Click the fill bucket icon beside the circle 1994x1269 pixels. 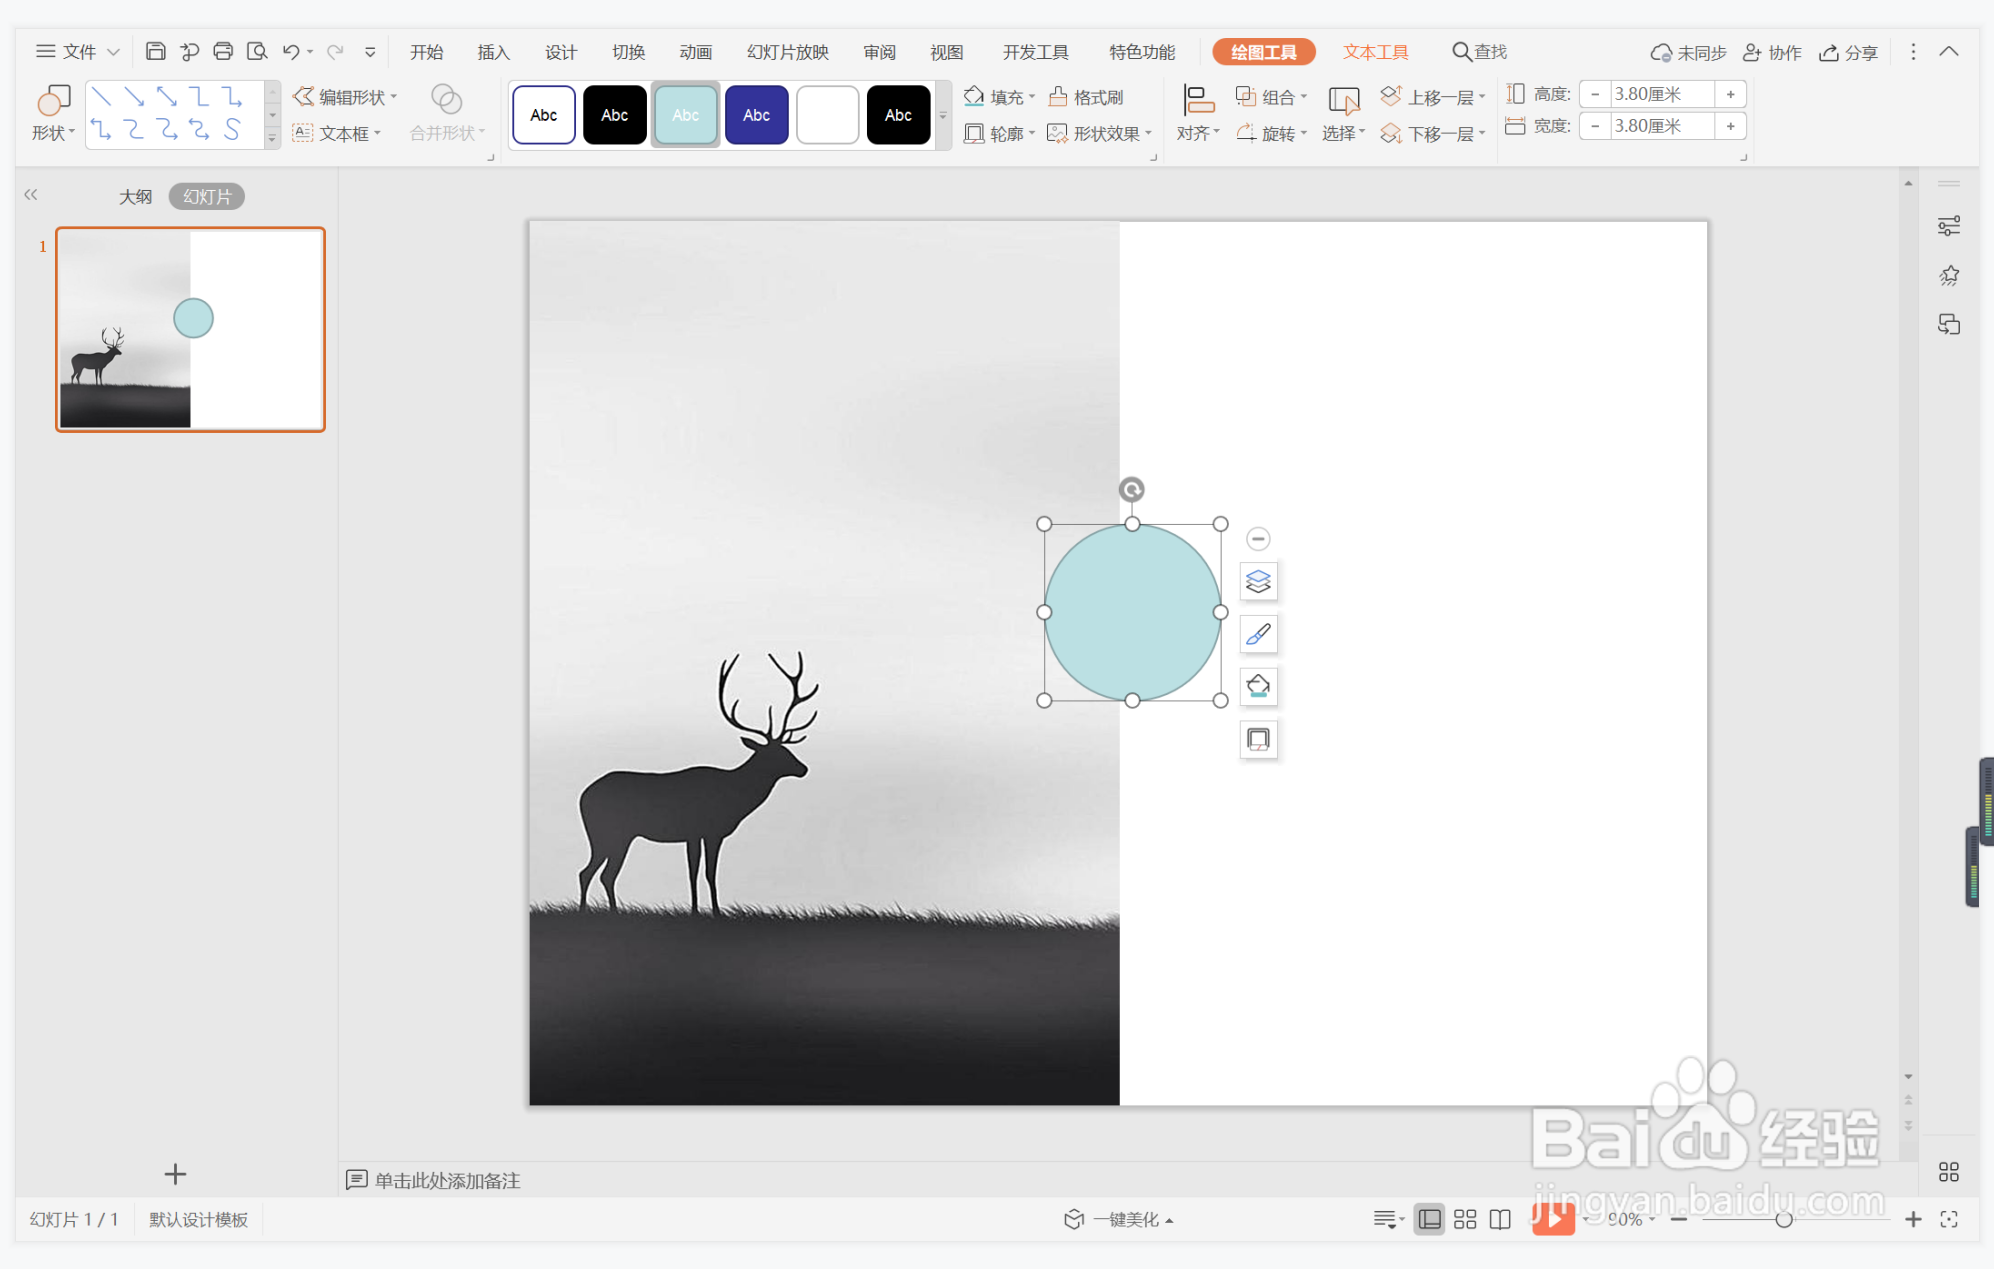point(1258,686)
